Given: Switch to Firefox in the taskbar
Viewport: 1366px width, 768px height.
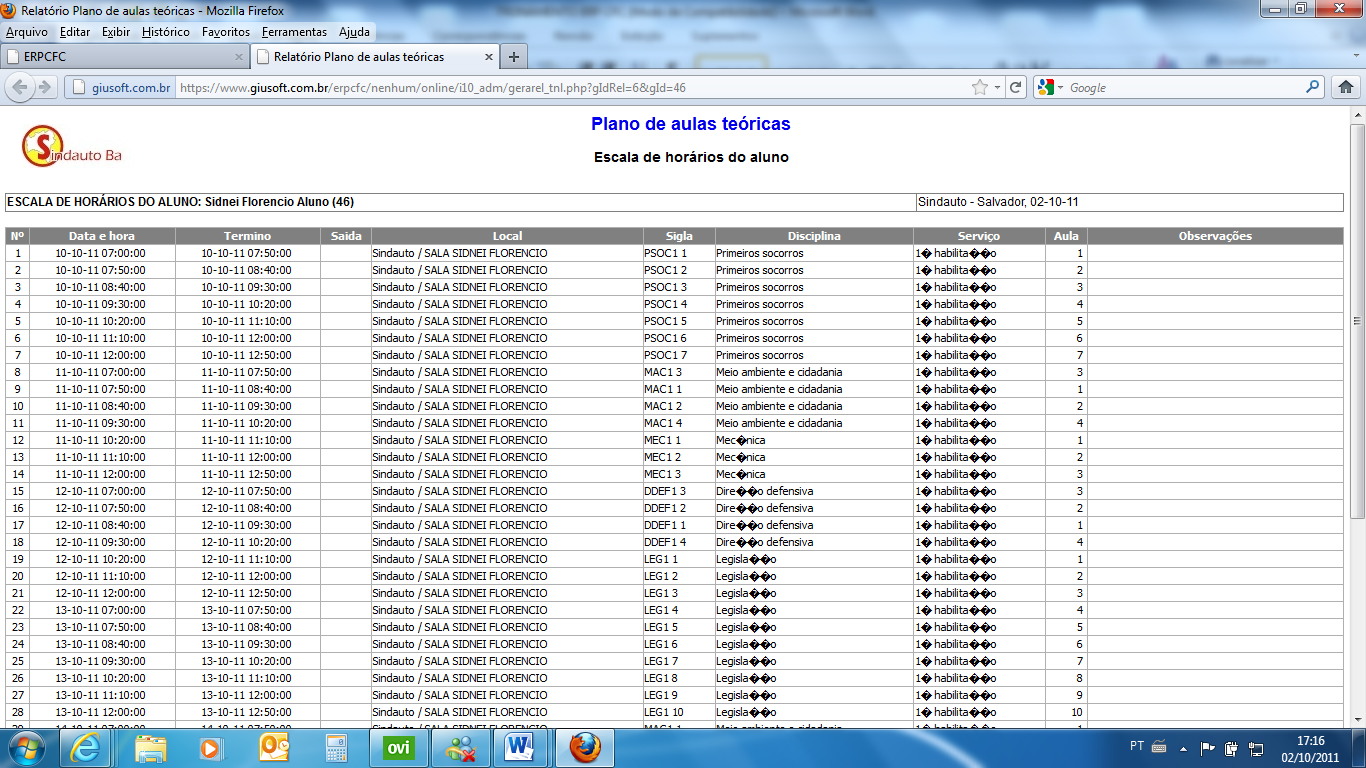Looking at the screenshot, I should (585, 747).
